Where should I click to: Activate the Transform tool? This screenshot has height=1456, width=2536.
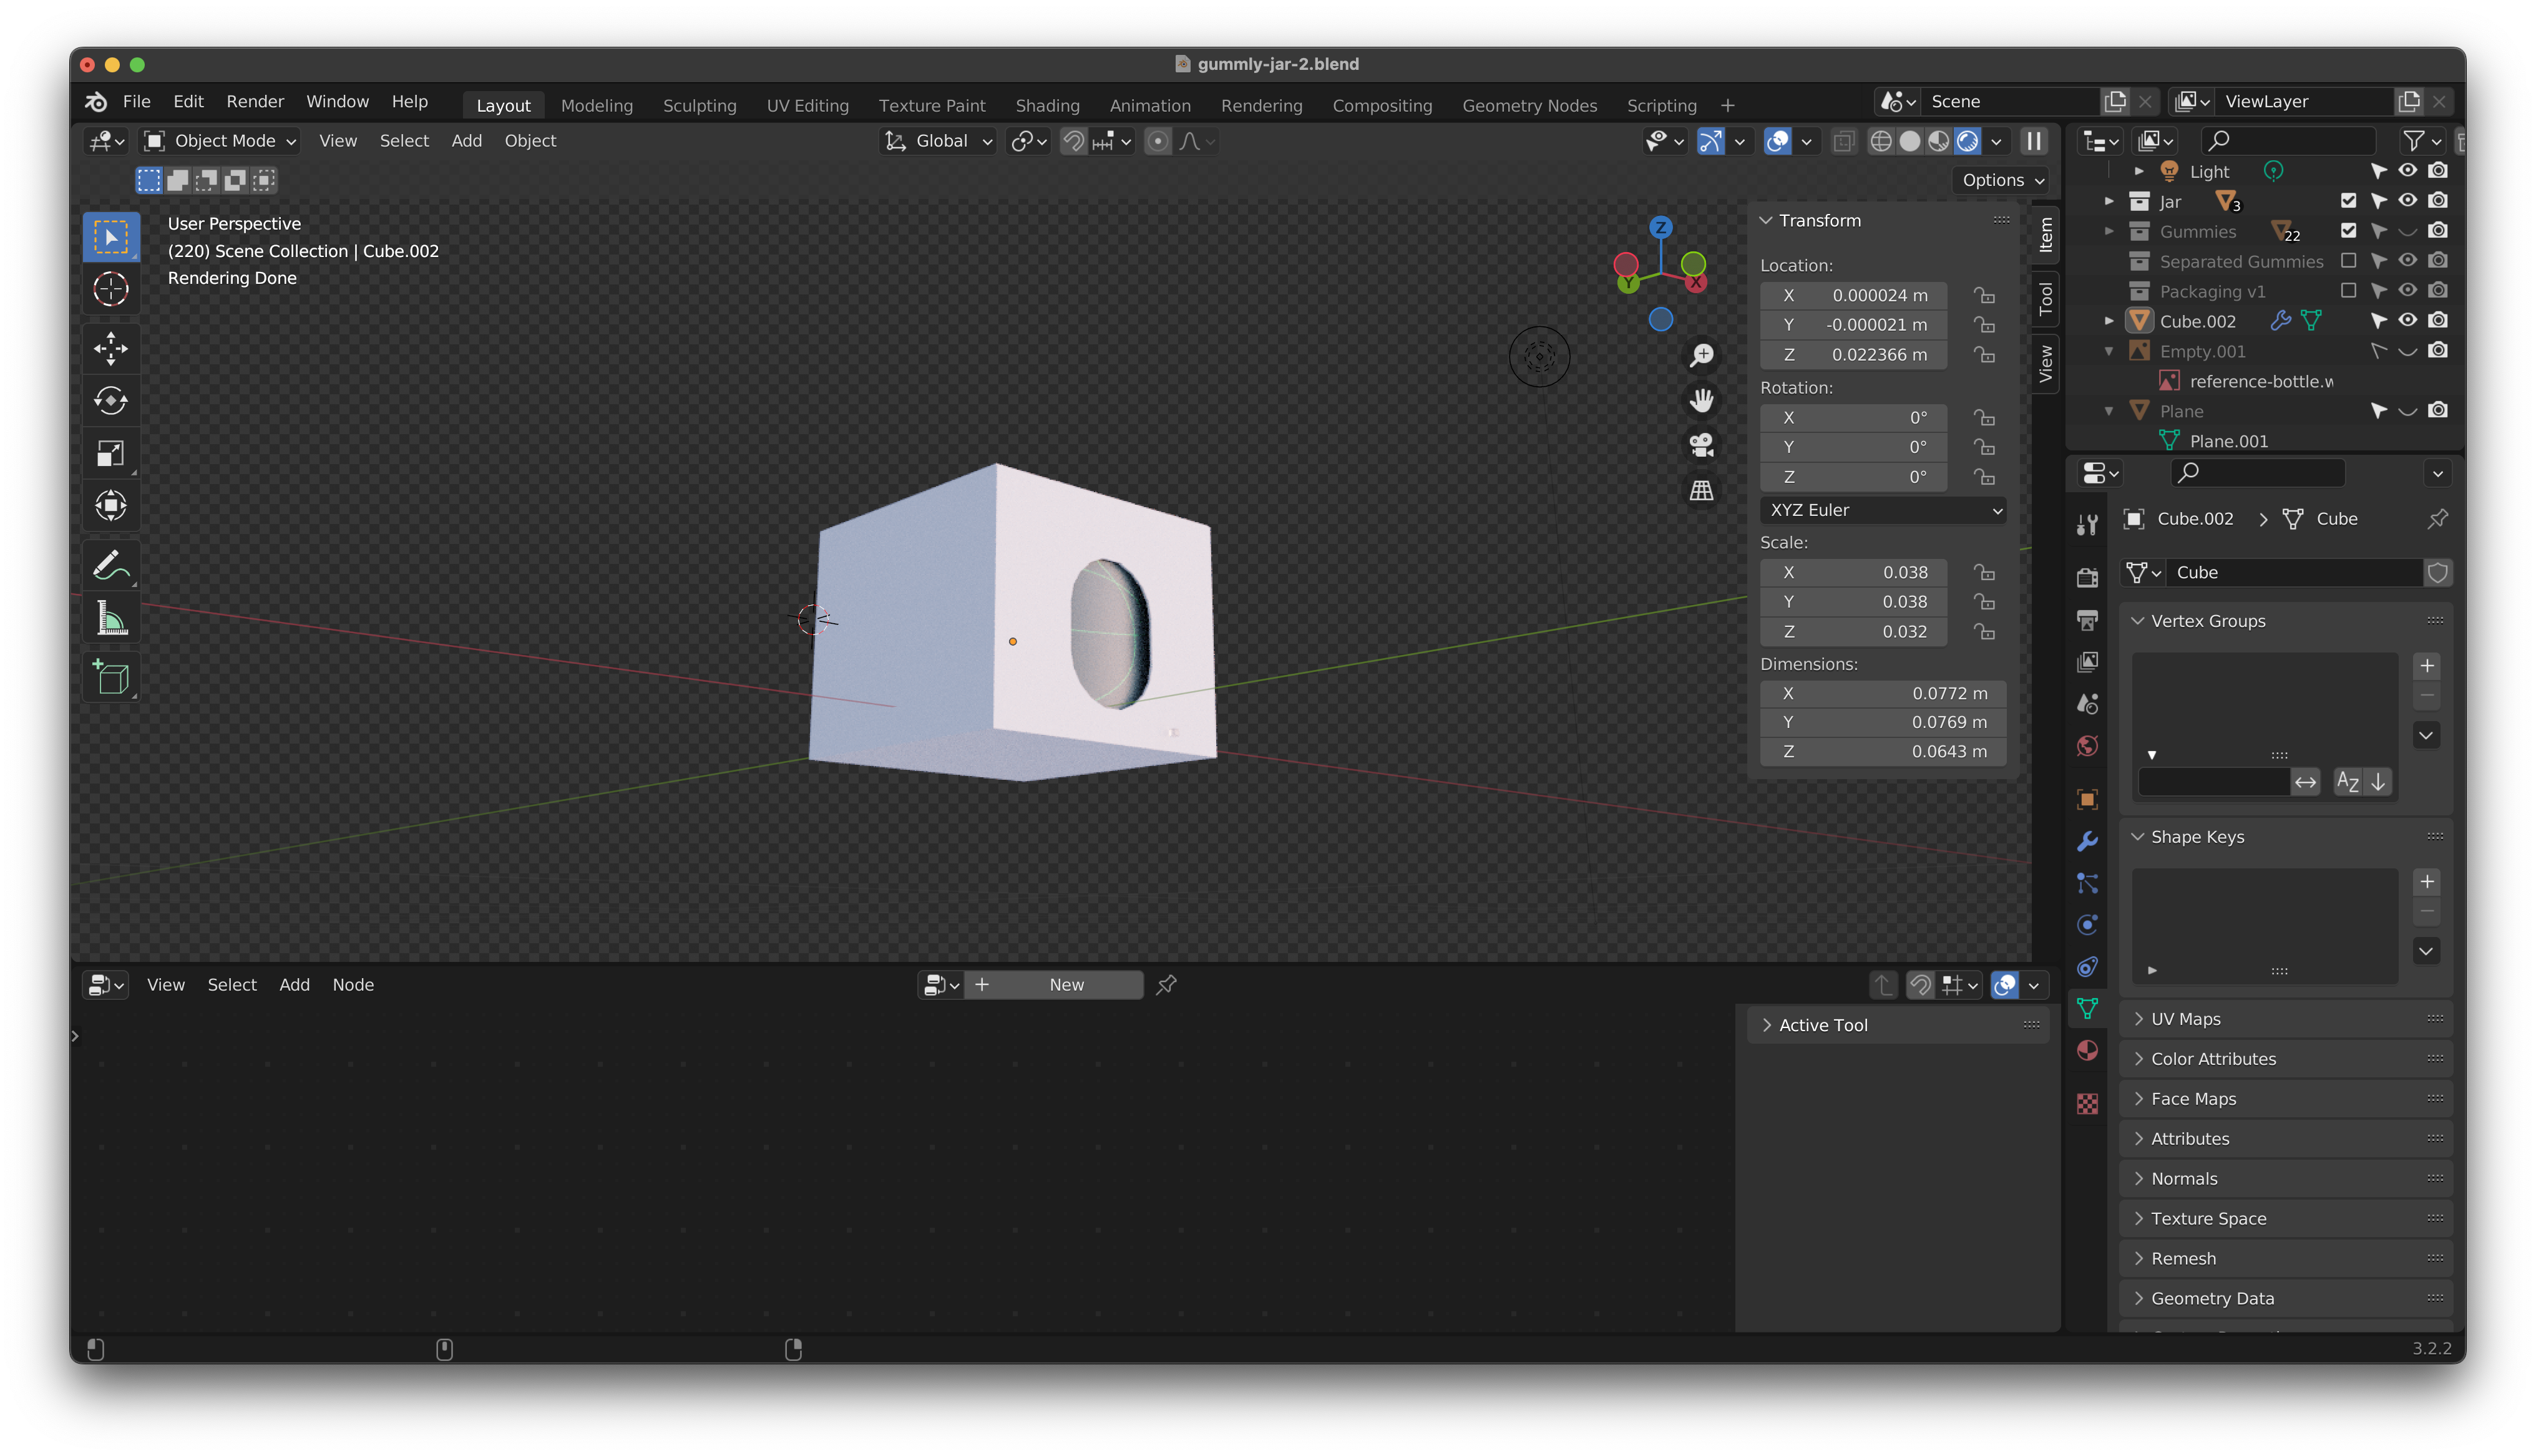click(110, 505)
